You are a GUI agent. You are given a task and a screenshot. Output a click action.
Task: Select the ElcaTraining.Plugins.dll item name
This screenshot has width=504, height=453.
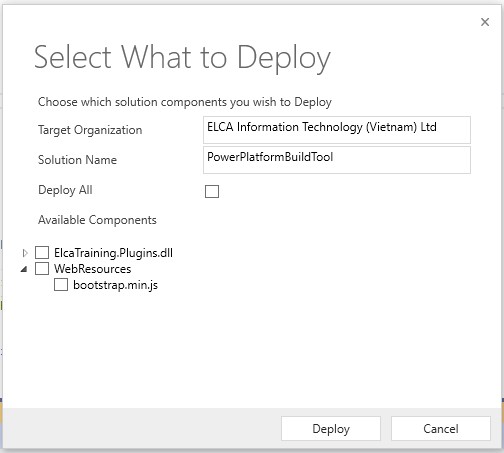[113, 253]
